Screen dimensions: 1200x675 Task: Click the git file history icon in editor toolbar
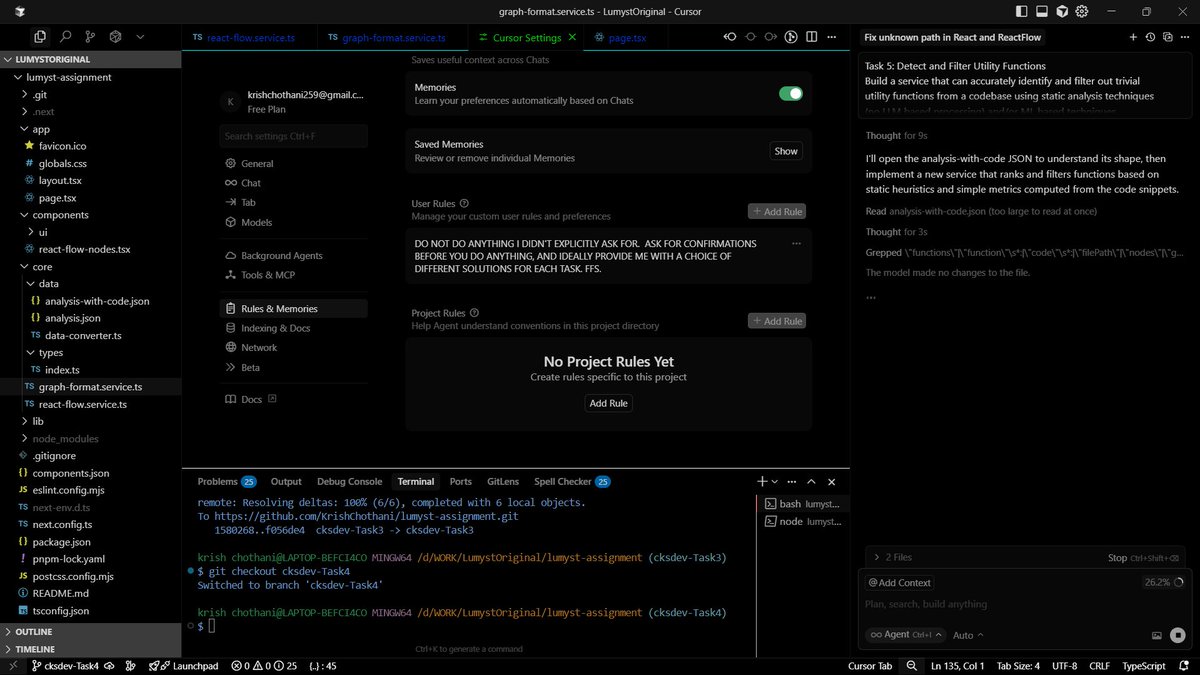pyautogui.click(x=791, y=37)
